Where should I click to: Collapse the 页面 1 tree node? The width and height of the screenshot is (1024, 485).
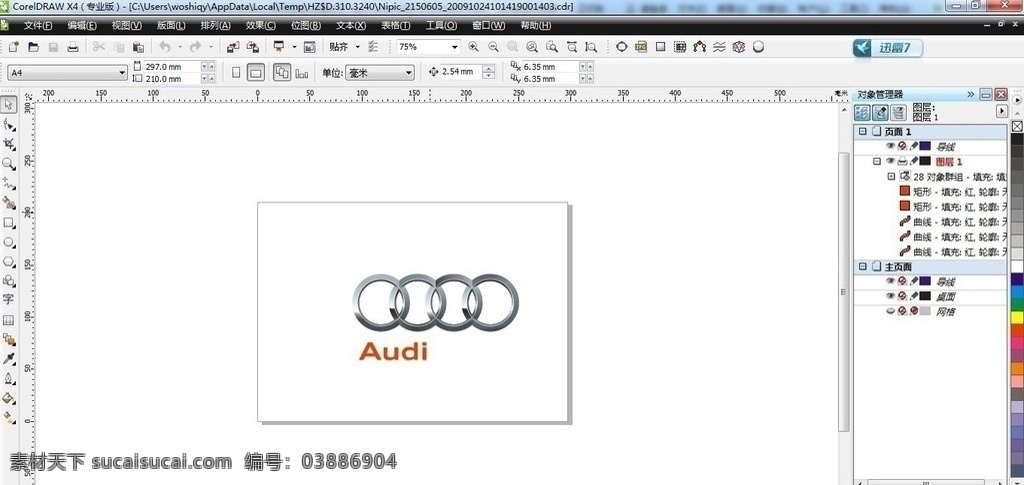click(862, 131)
